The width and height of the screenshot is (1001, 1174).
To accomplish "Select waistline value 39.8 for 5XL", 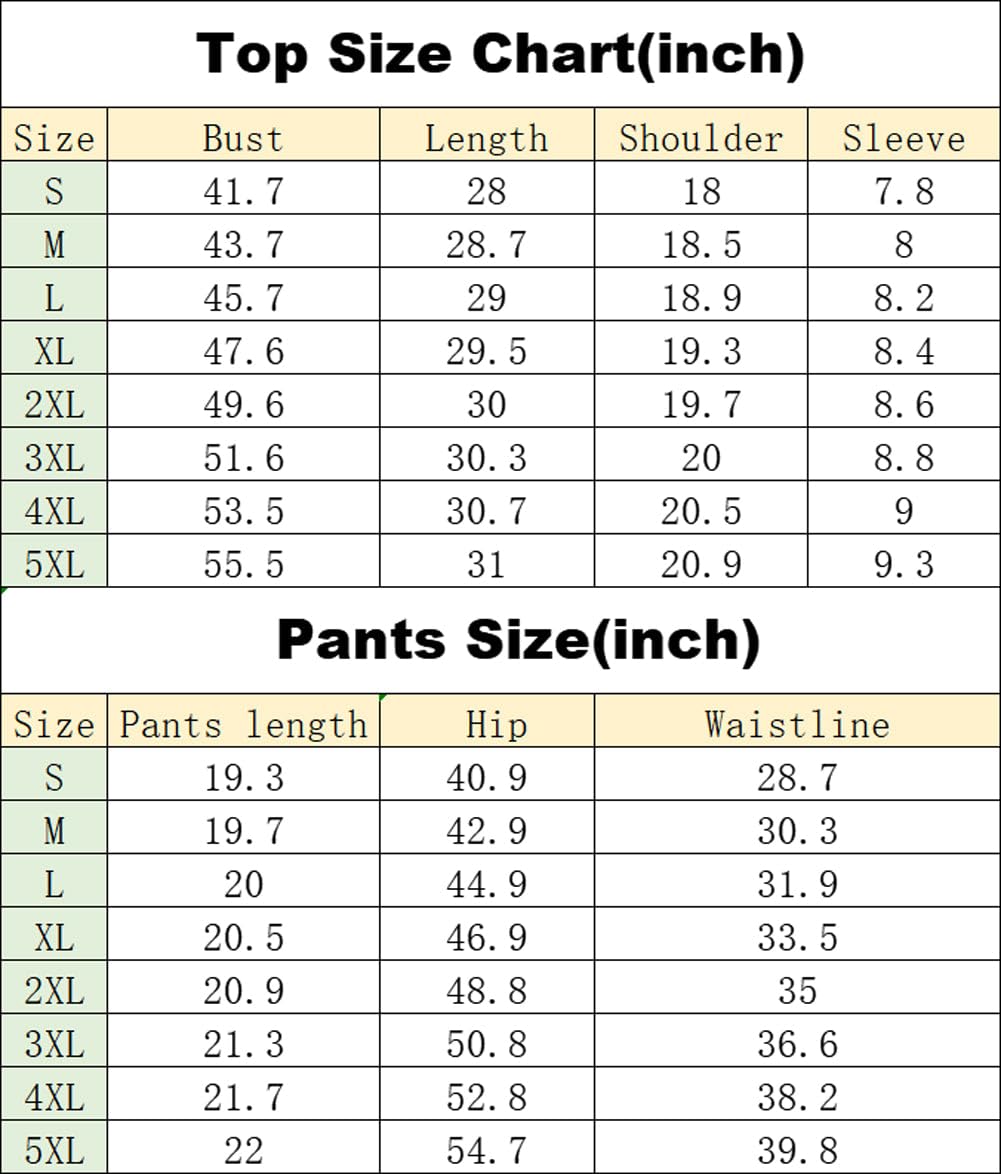I will pos(797,1150).
